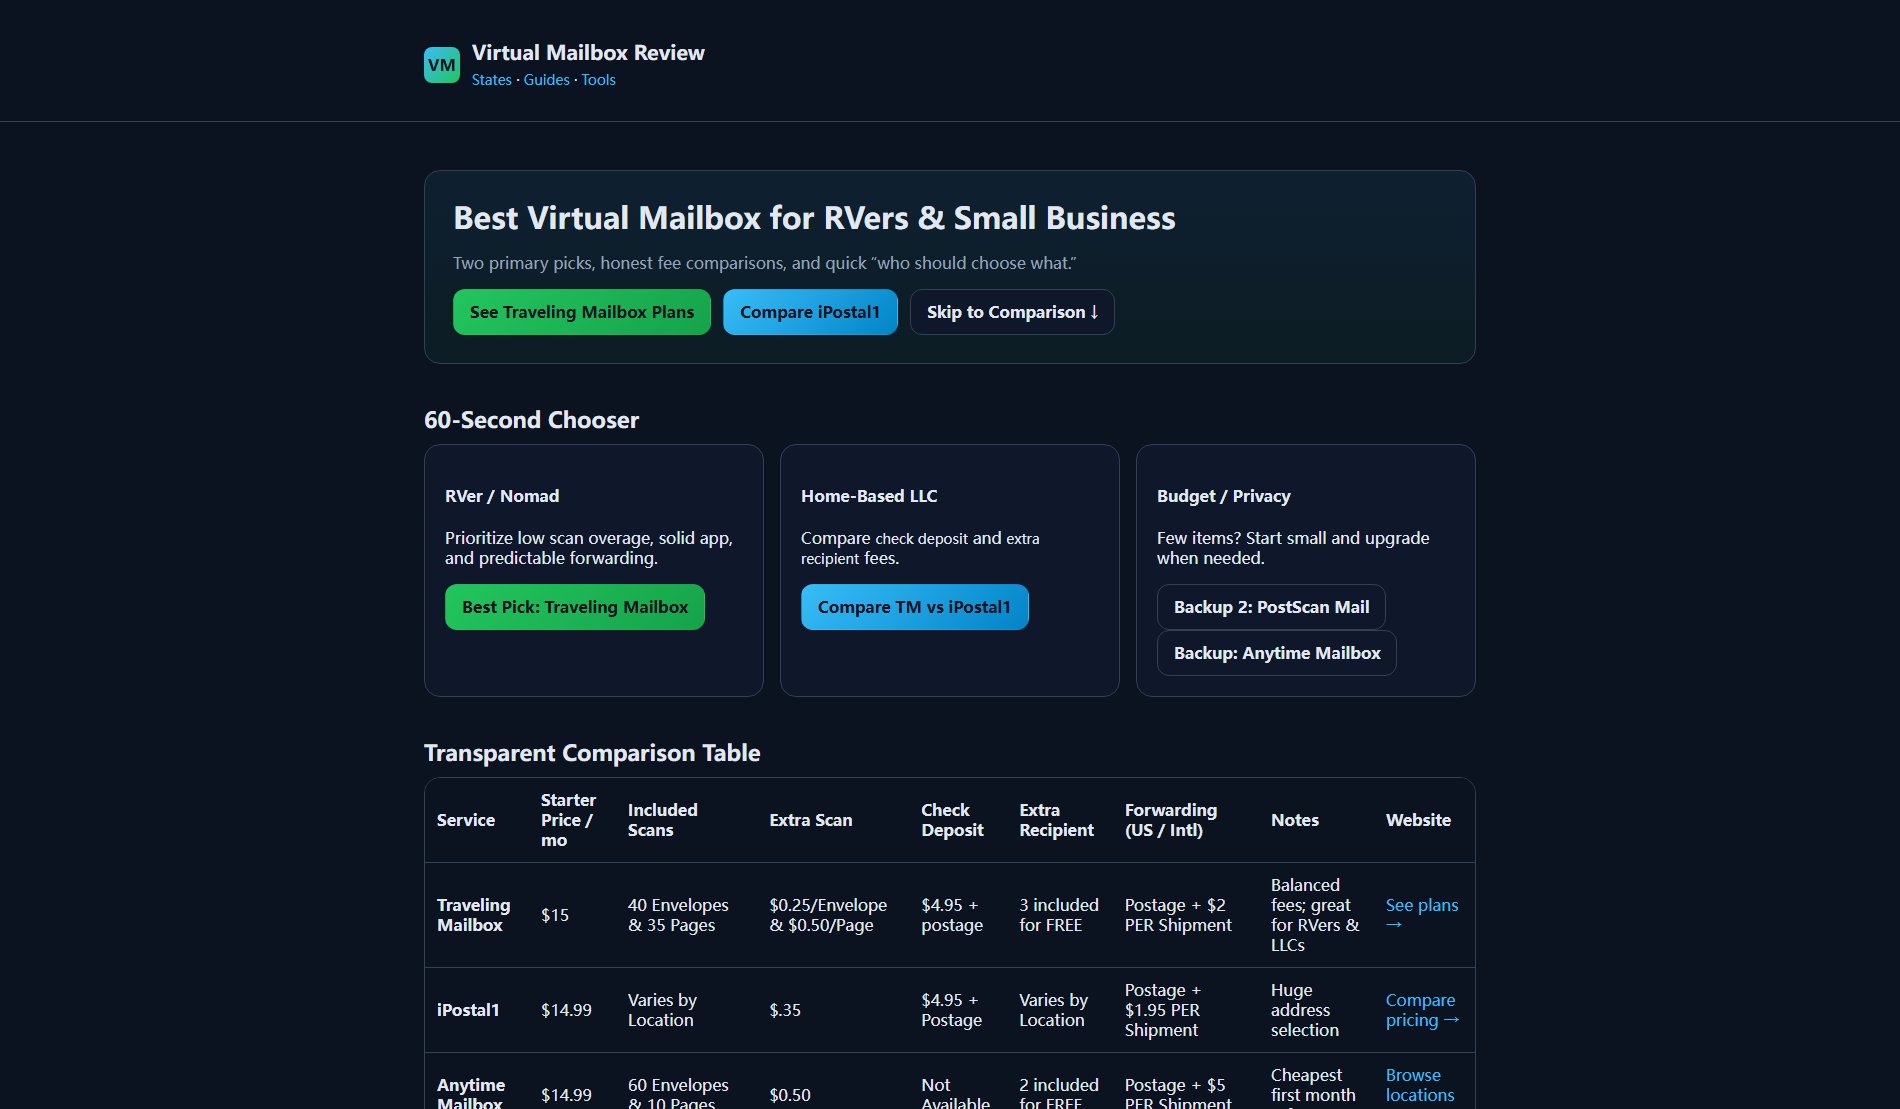Follow the Browse locations link
The width and height of the screenshot is (1900, 1109).
1420,1085
